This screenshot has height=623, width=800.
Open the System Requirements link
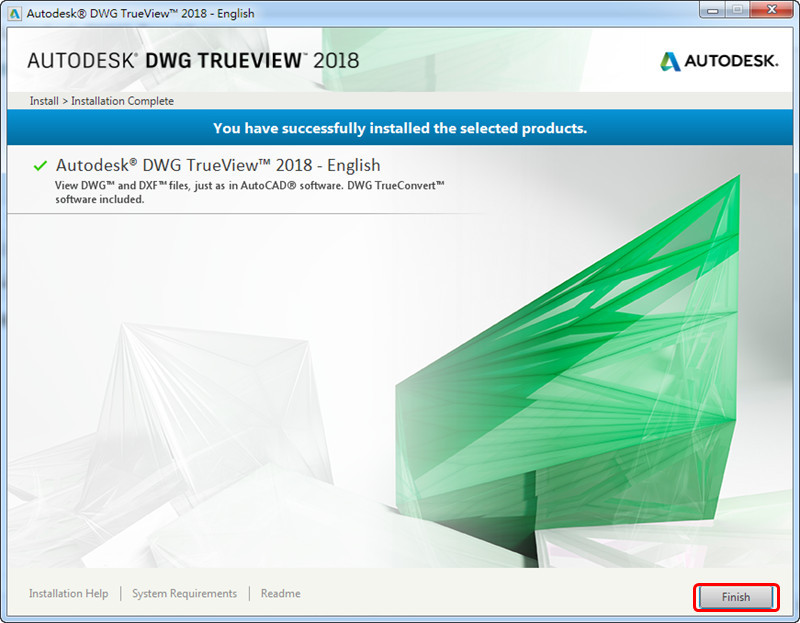(x=184, y=593)
